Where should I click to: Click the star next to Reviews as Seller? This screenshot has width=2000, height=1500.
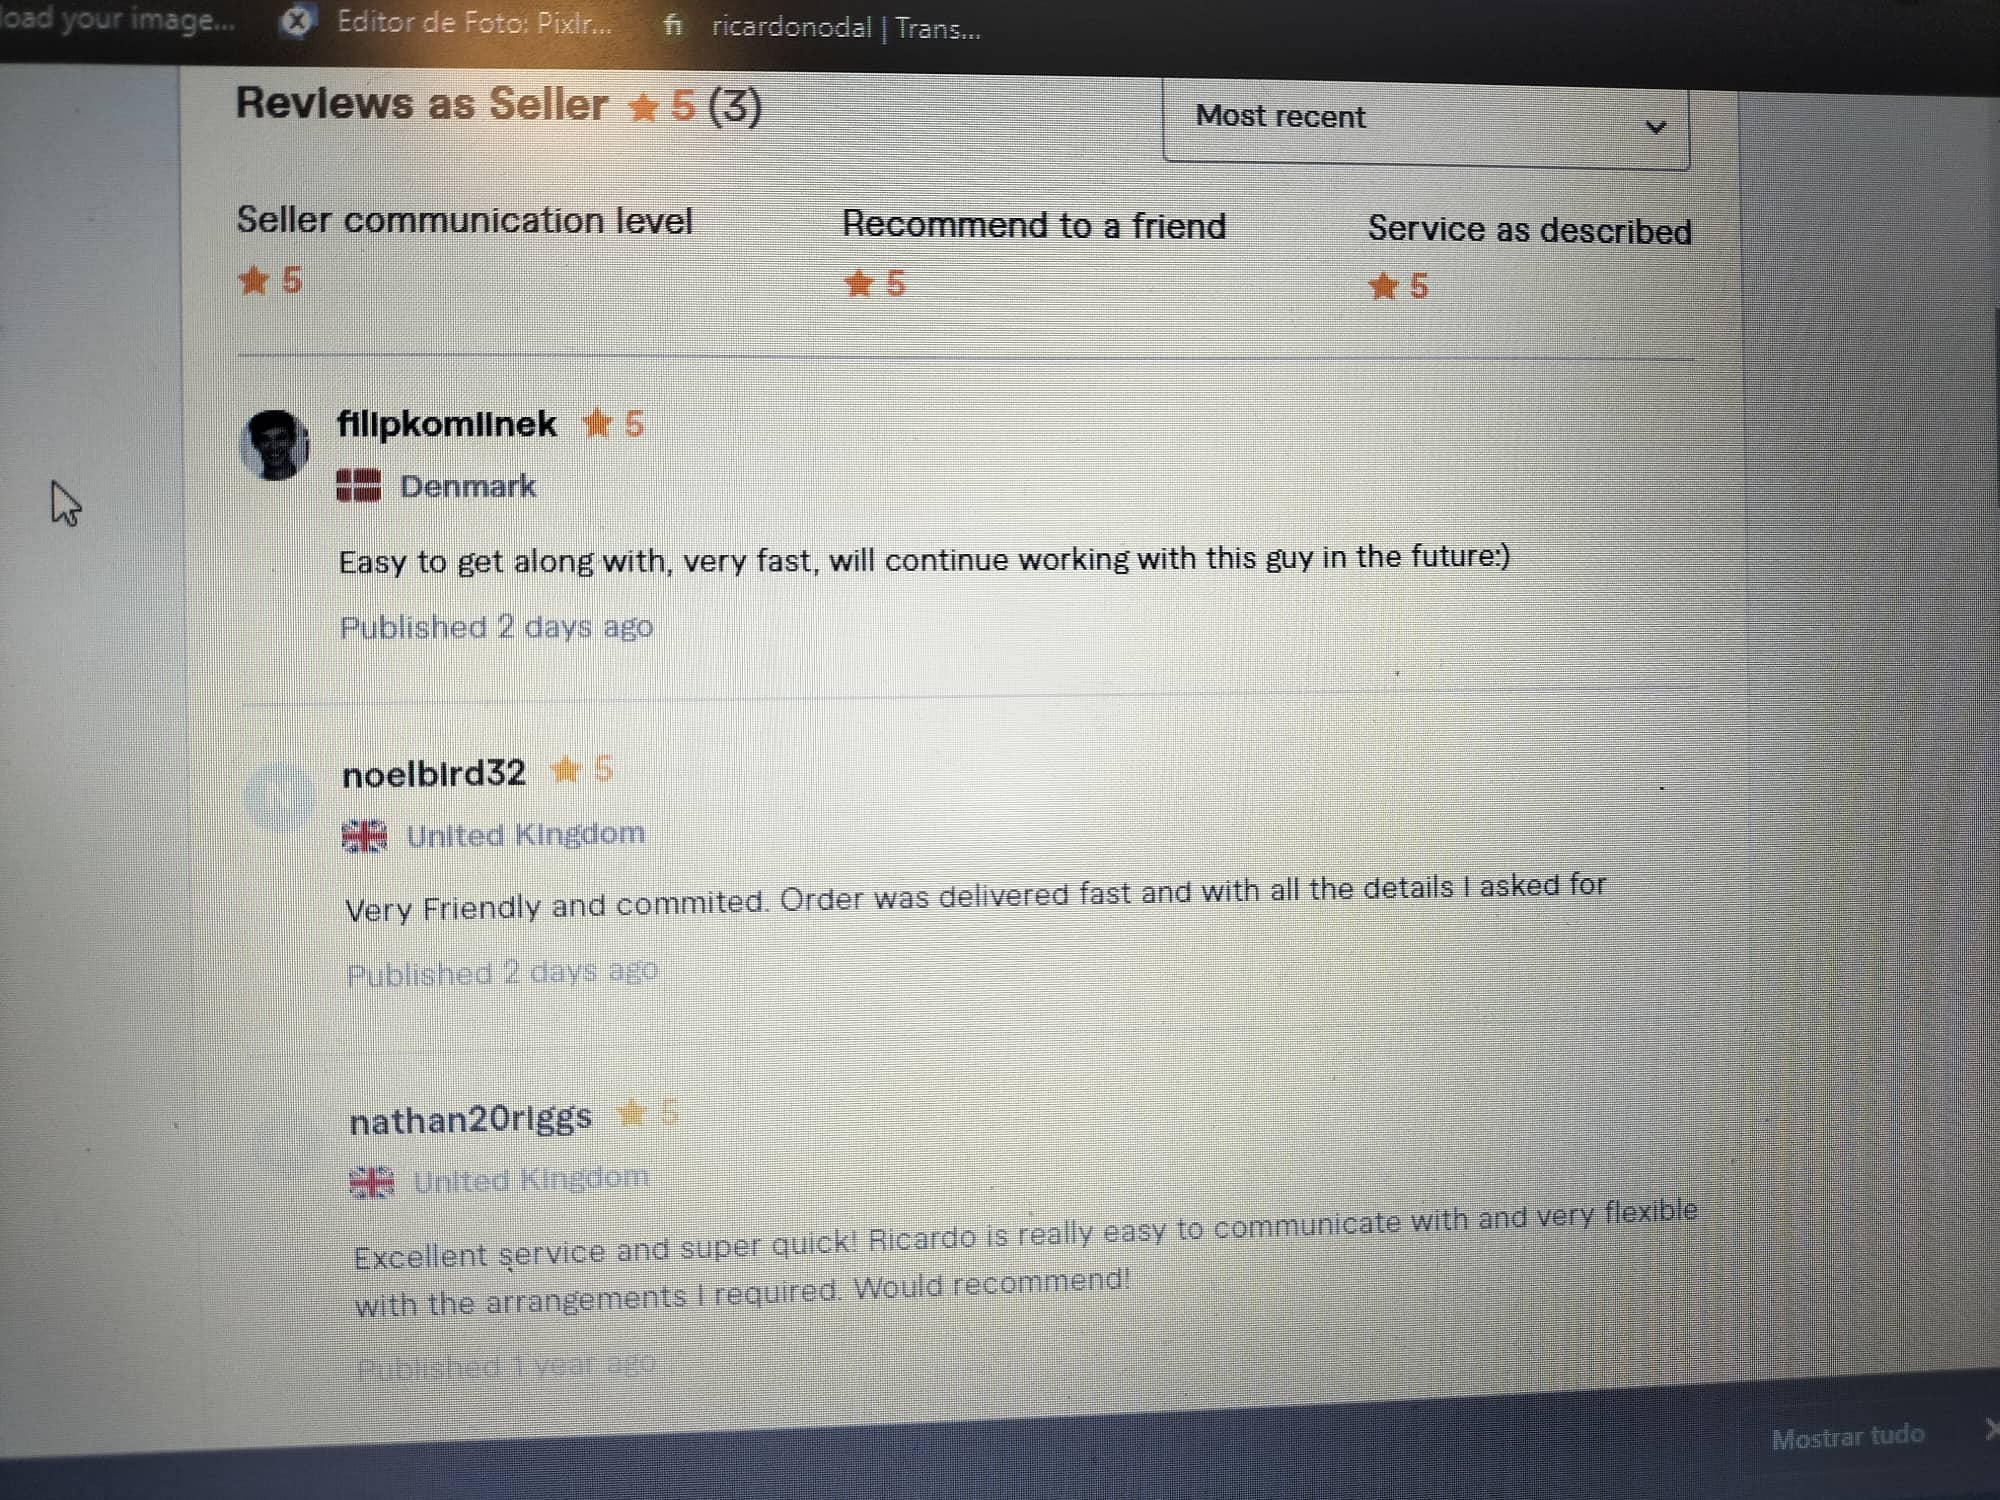(643, 106)
